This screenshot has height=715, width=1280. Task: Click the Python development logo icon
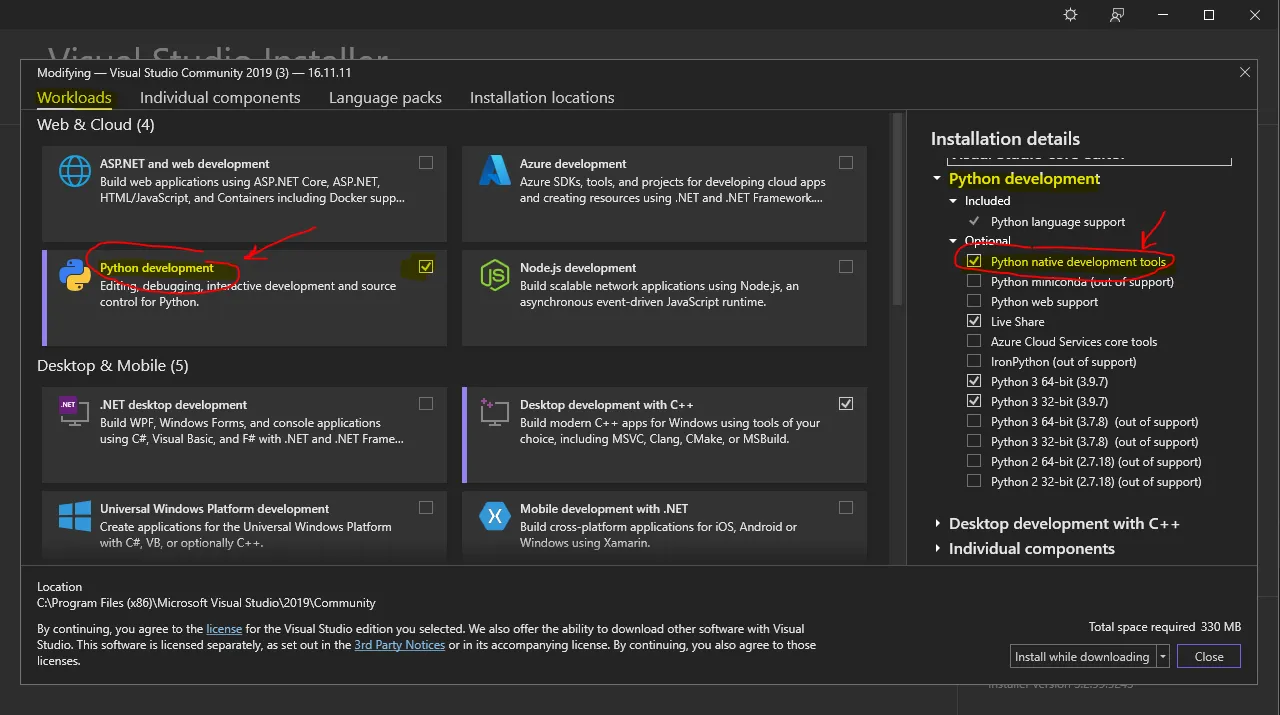point(75,275)
